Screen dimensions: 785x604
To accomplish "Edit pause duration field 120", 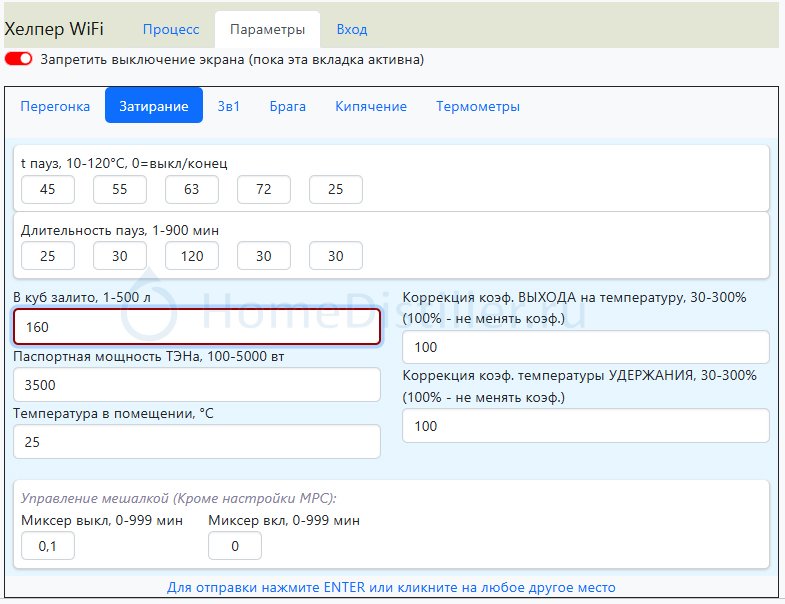I will click(192, 256).
